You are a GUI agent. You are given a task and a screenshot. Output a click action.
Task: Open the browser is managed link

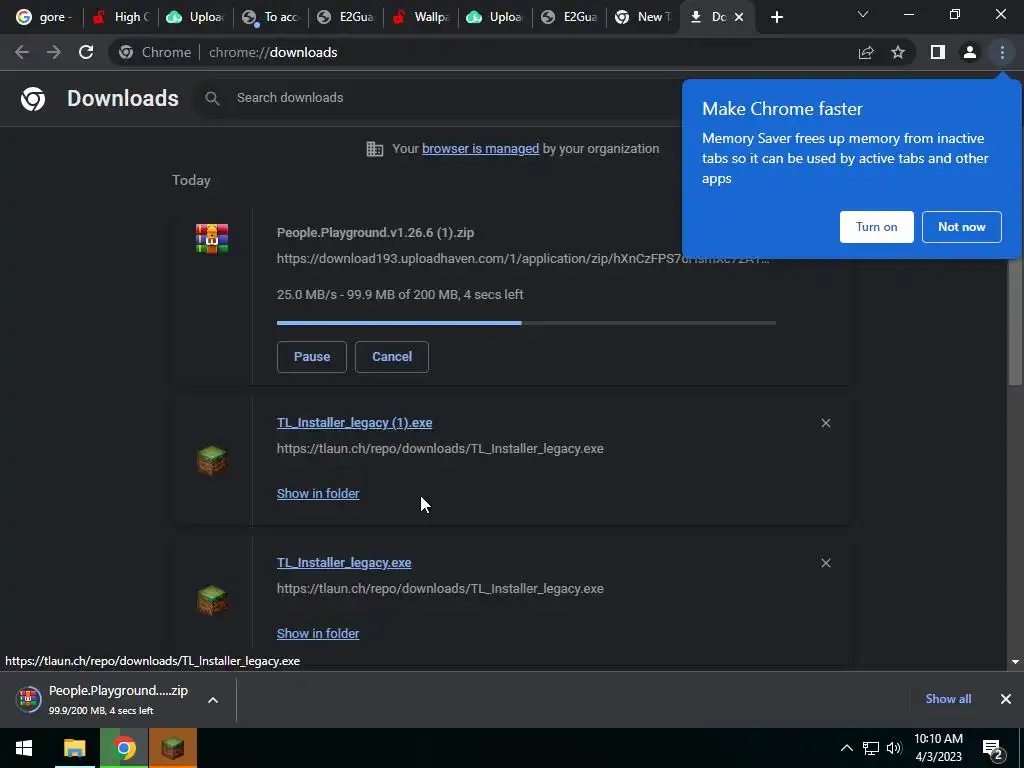[x=480, y=149]
